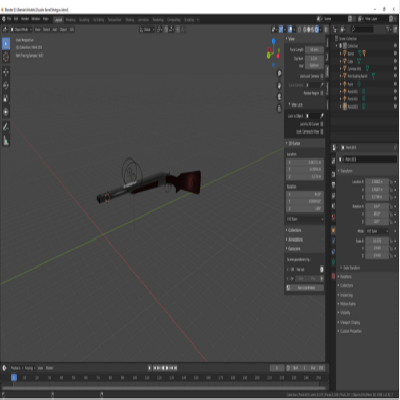
Task: Switch to the Sculpting workspace tab
Action: click(x=84, y=20)
